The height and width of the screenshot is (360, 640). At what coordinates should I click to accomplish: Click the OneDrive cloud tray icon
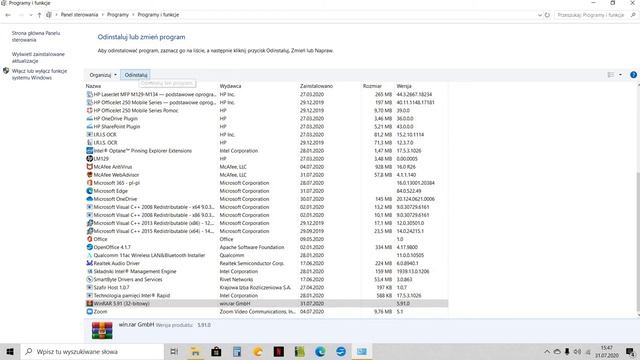pyautogui.click(x=557, y=351)
